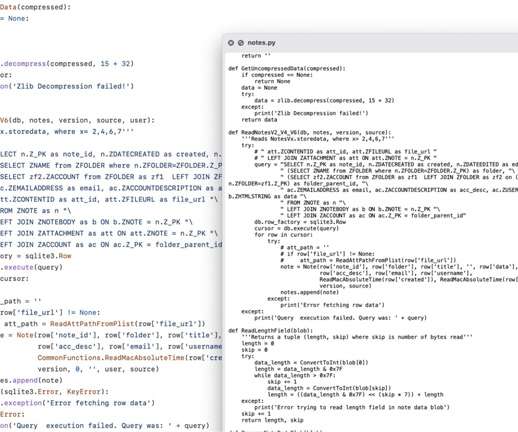Click 'JOIN ZATTACHMENT as att' line in background editor
The image size is (518, 432).
(x=109, y=233)
